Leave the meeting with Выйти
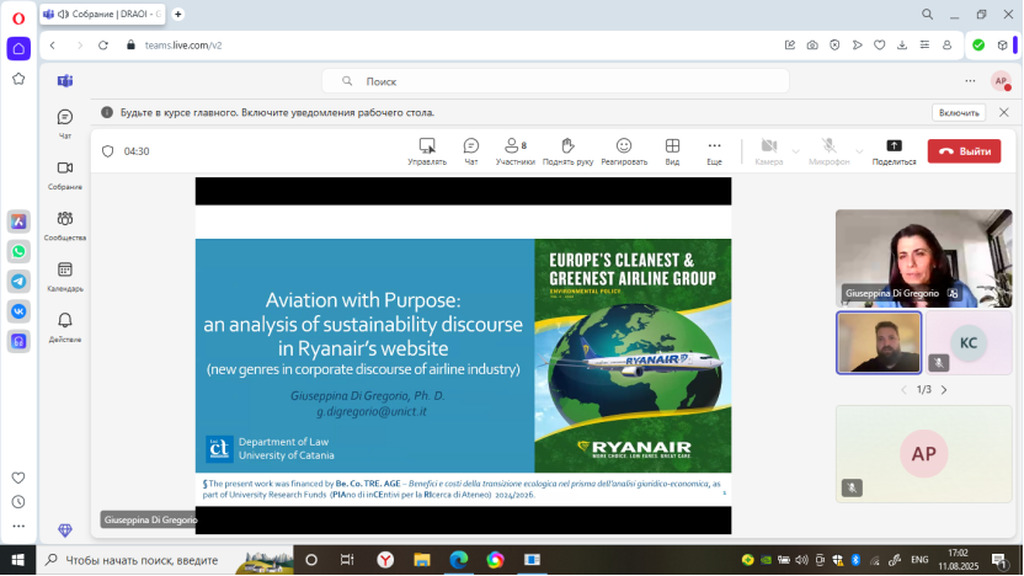The height and width of the screenshot is (576, 1024). pyautogui.click(x=964, y=151)
